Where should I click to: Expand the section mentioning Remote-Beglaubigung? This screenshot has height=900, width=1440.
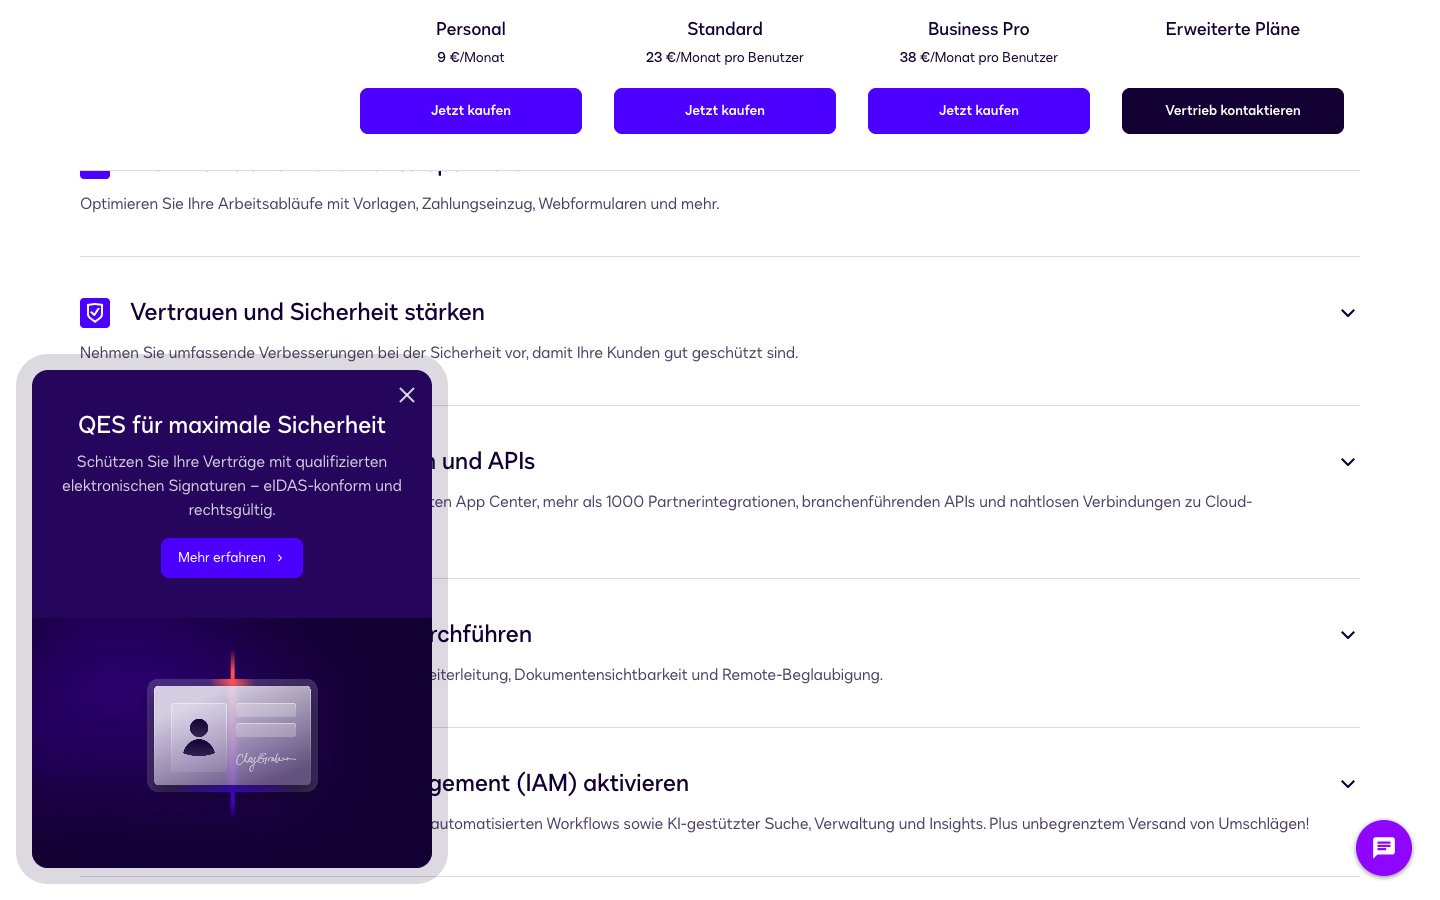click(1347, 635)
